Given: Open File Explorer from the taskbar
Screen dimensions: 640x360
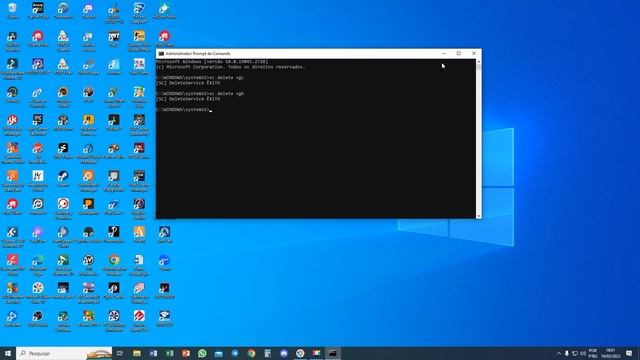Looking at the screenshot, I should pyautogui.click(x=137, y=353).
